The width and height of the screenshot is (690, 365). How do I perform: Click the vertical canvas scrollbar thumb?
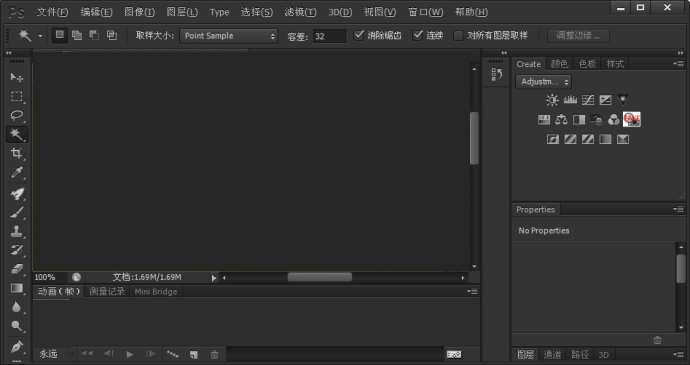tap(474, 138)
